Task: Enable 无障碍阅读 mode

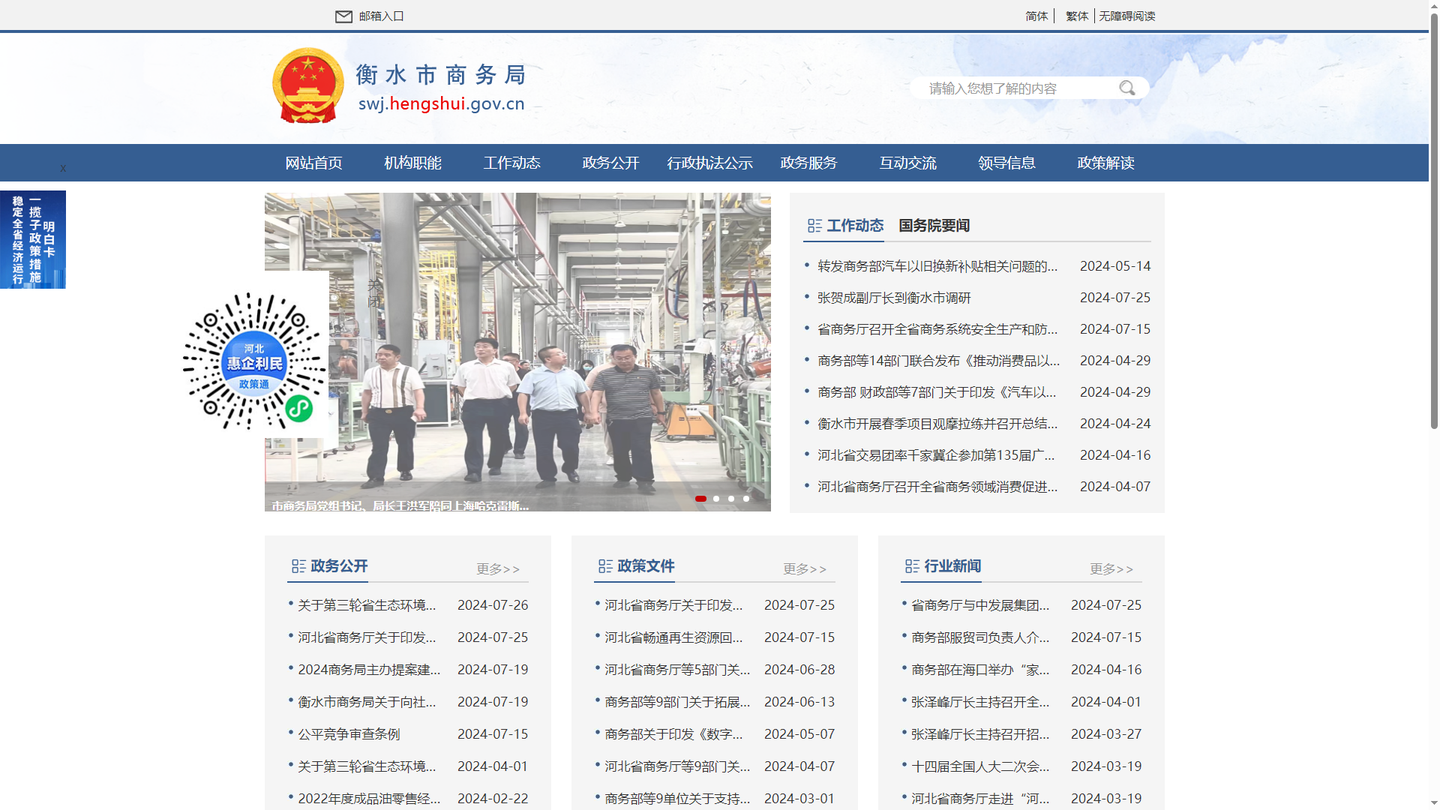Action: (1127, 16)
